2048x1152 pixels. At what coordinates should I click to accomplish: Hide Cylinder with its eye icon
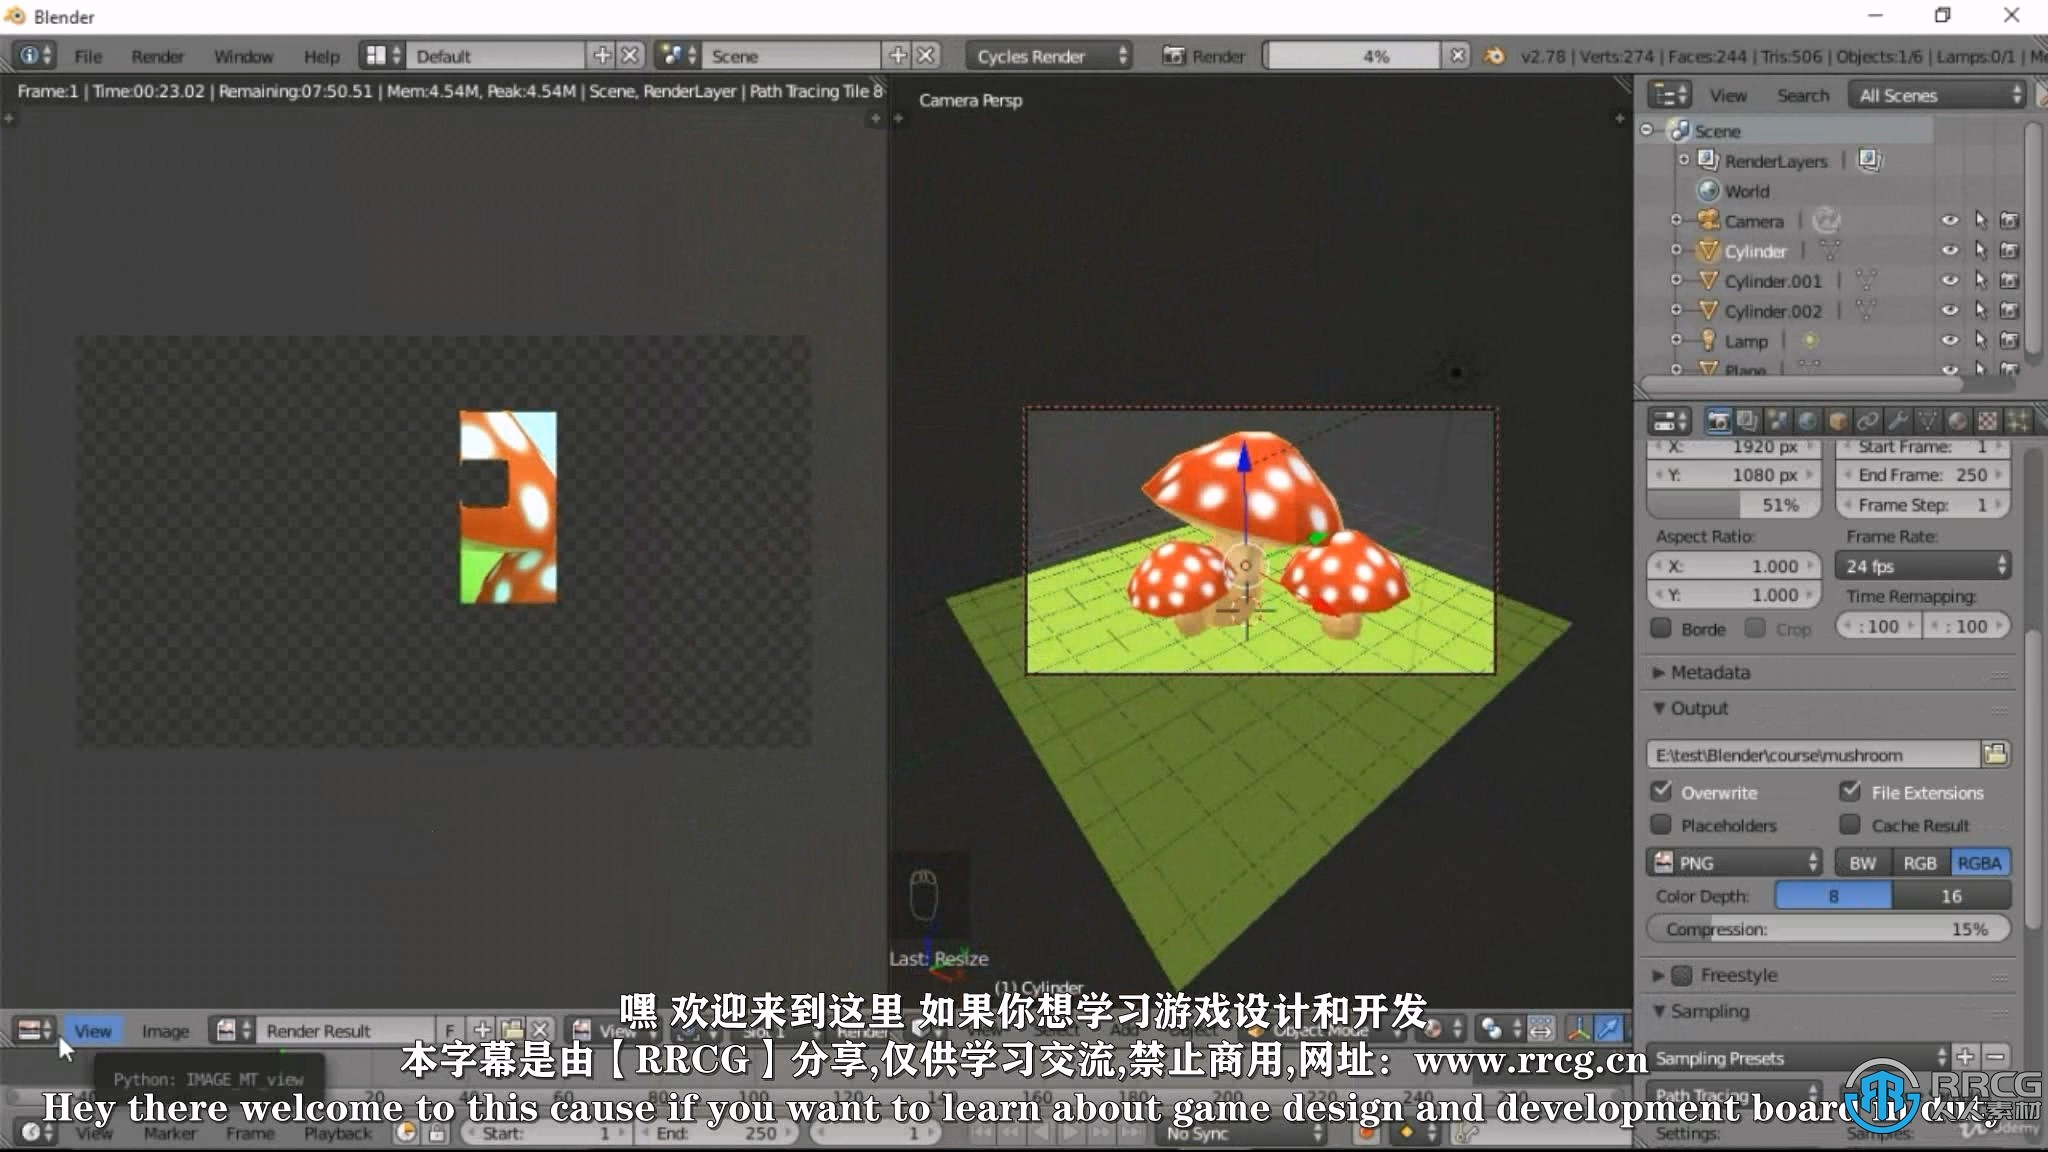pyautogui.click(x=1950, y=250)
